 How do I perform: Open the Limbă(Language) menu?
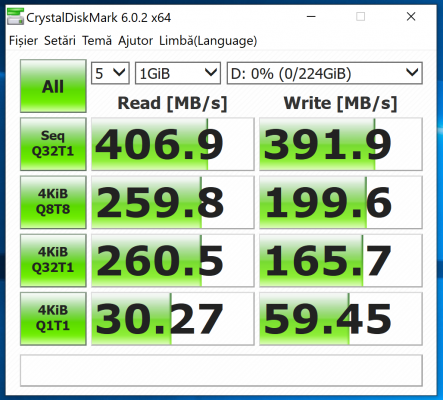tap(208, 41)
